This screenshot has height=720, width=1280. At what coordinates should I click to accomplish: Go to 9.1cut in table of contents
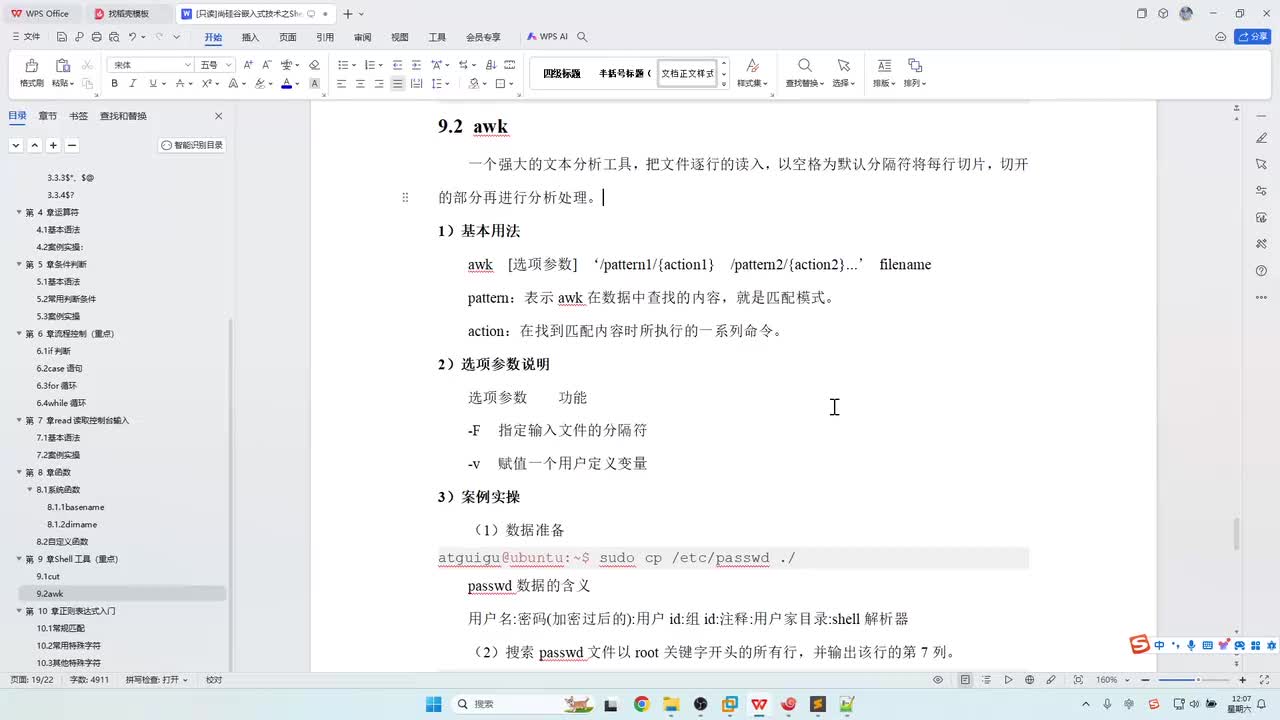[x=48, y=576]
